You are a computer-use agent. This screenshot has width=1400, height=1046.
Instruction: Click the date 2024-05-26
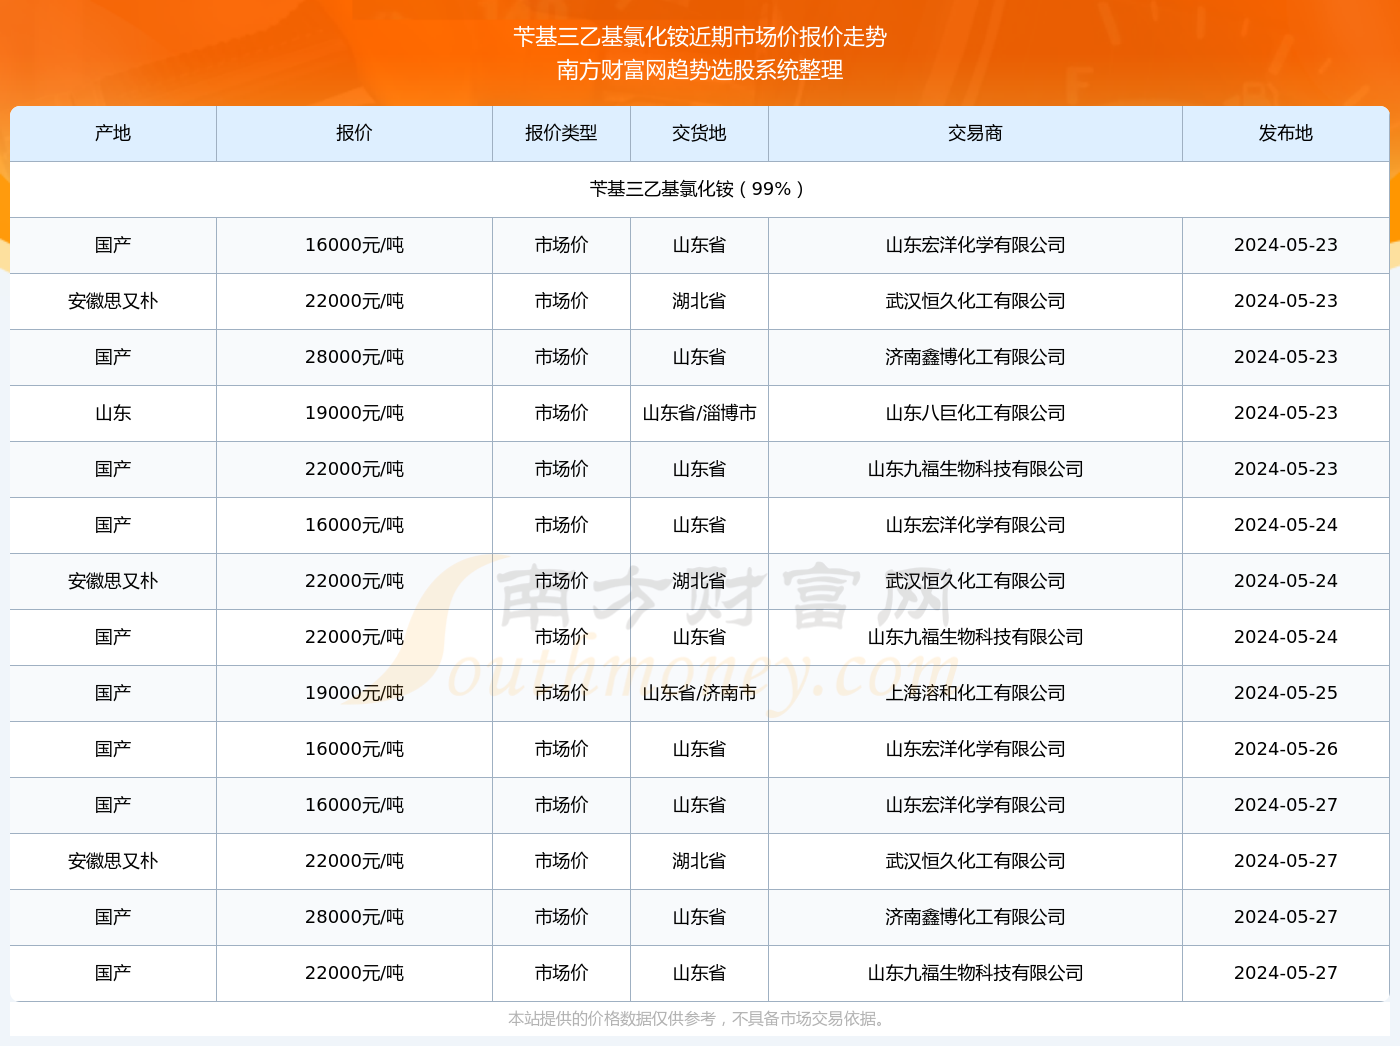click(1285, 749)
